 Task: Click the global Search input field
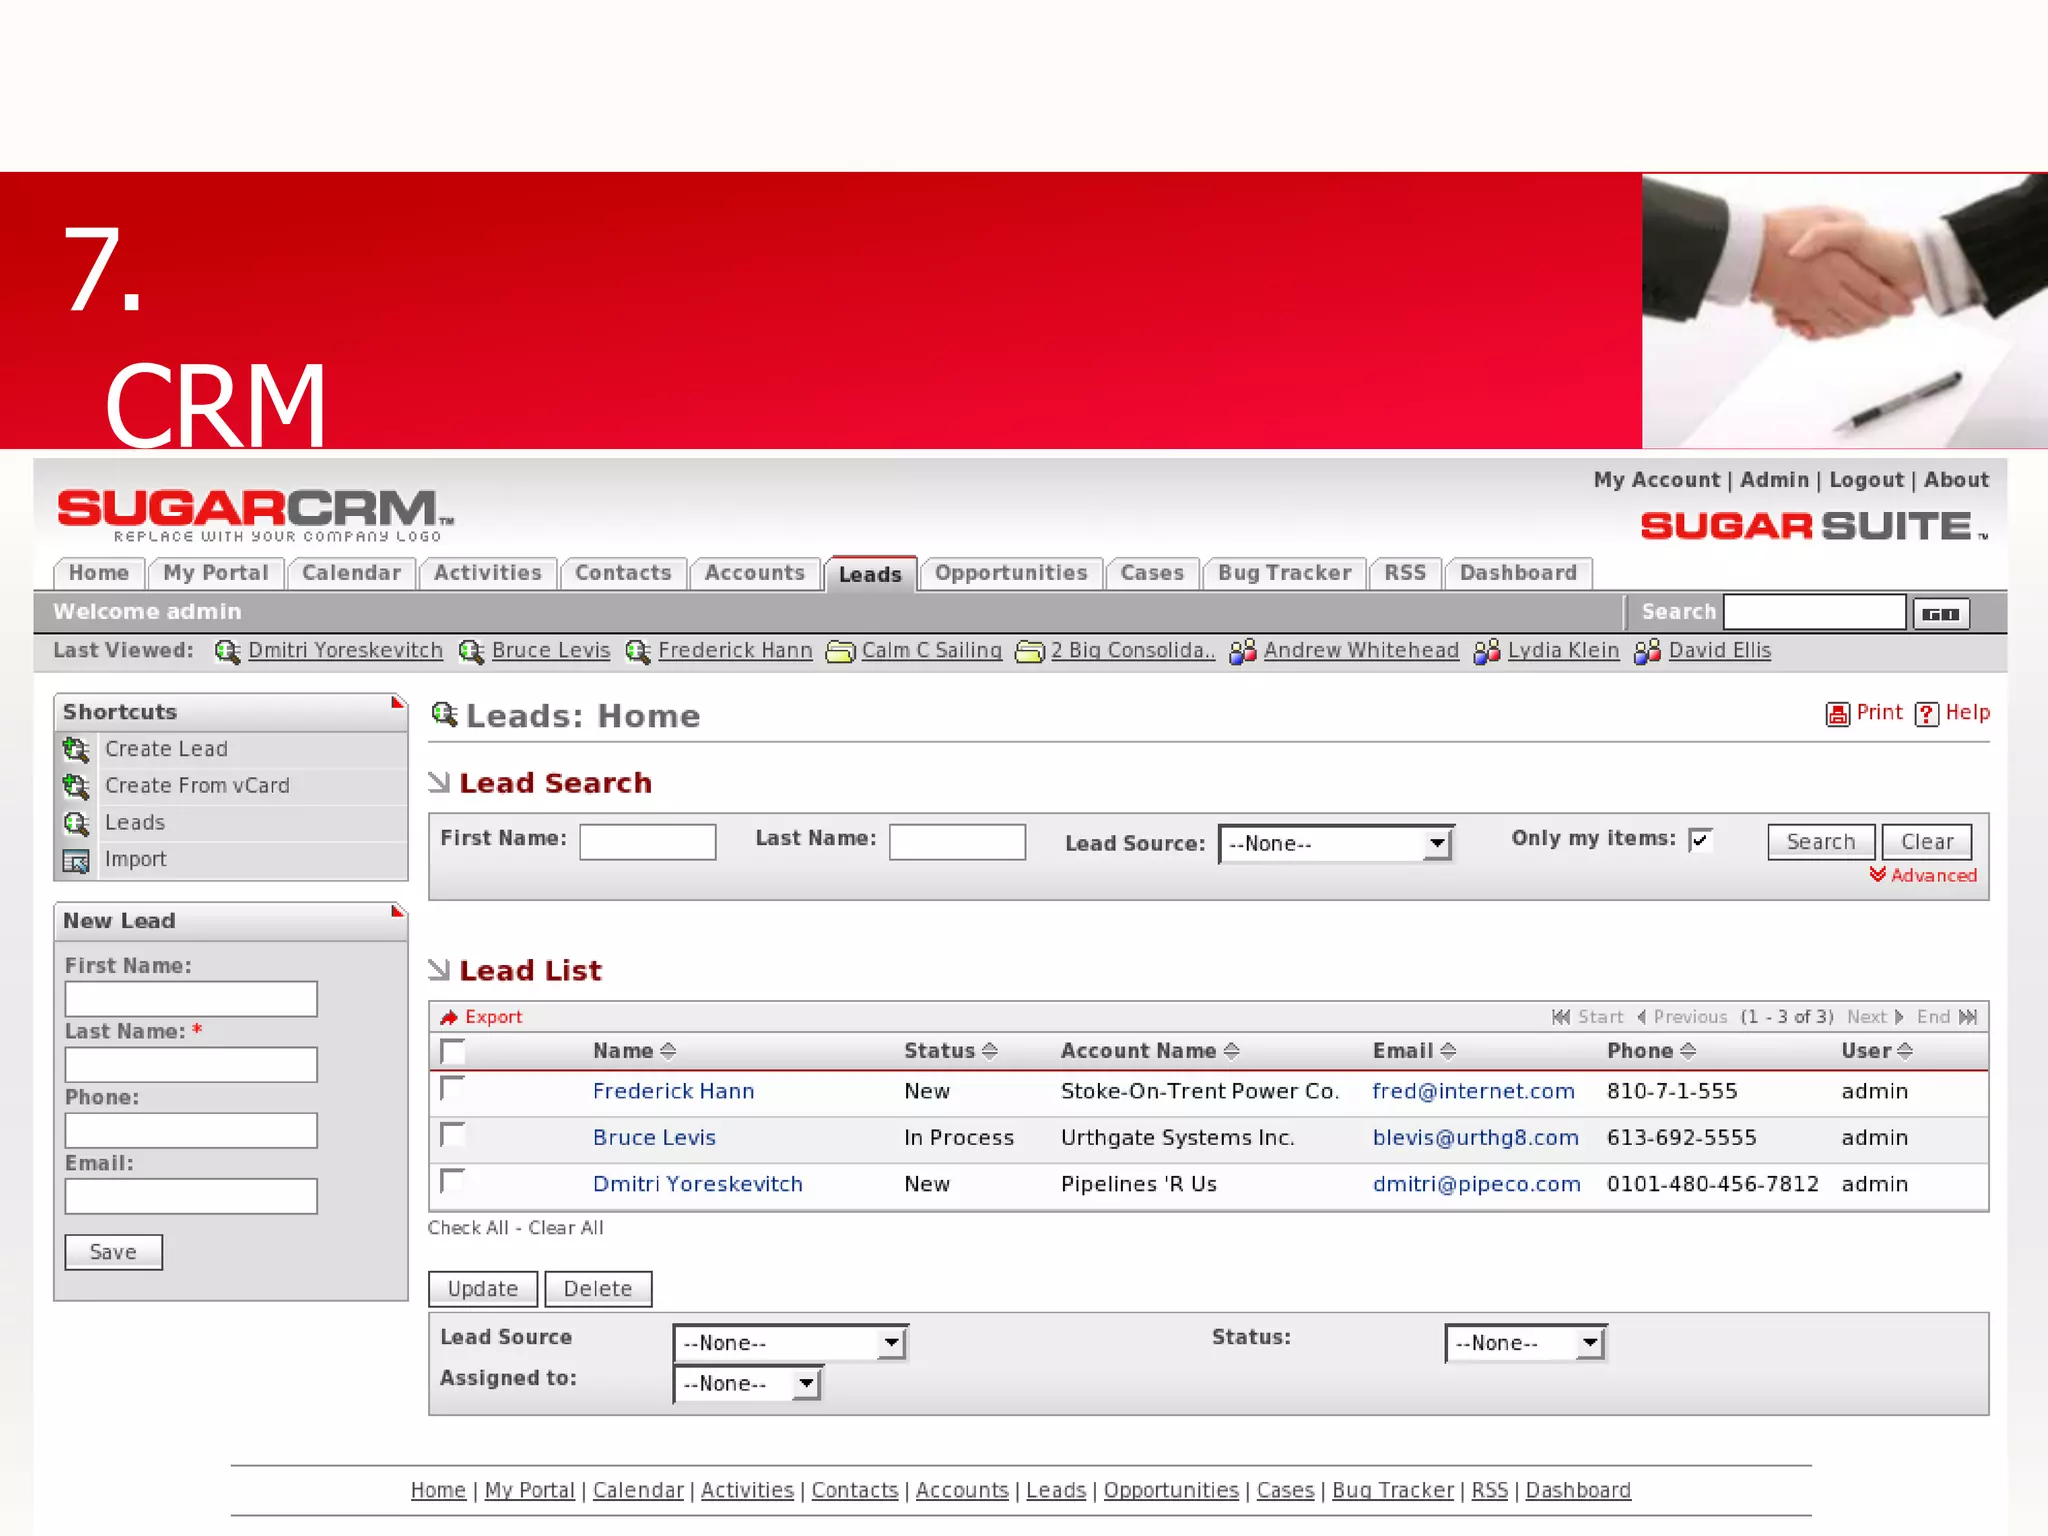(1814, 612)
